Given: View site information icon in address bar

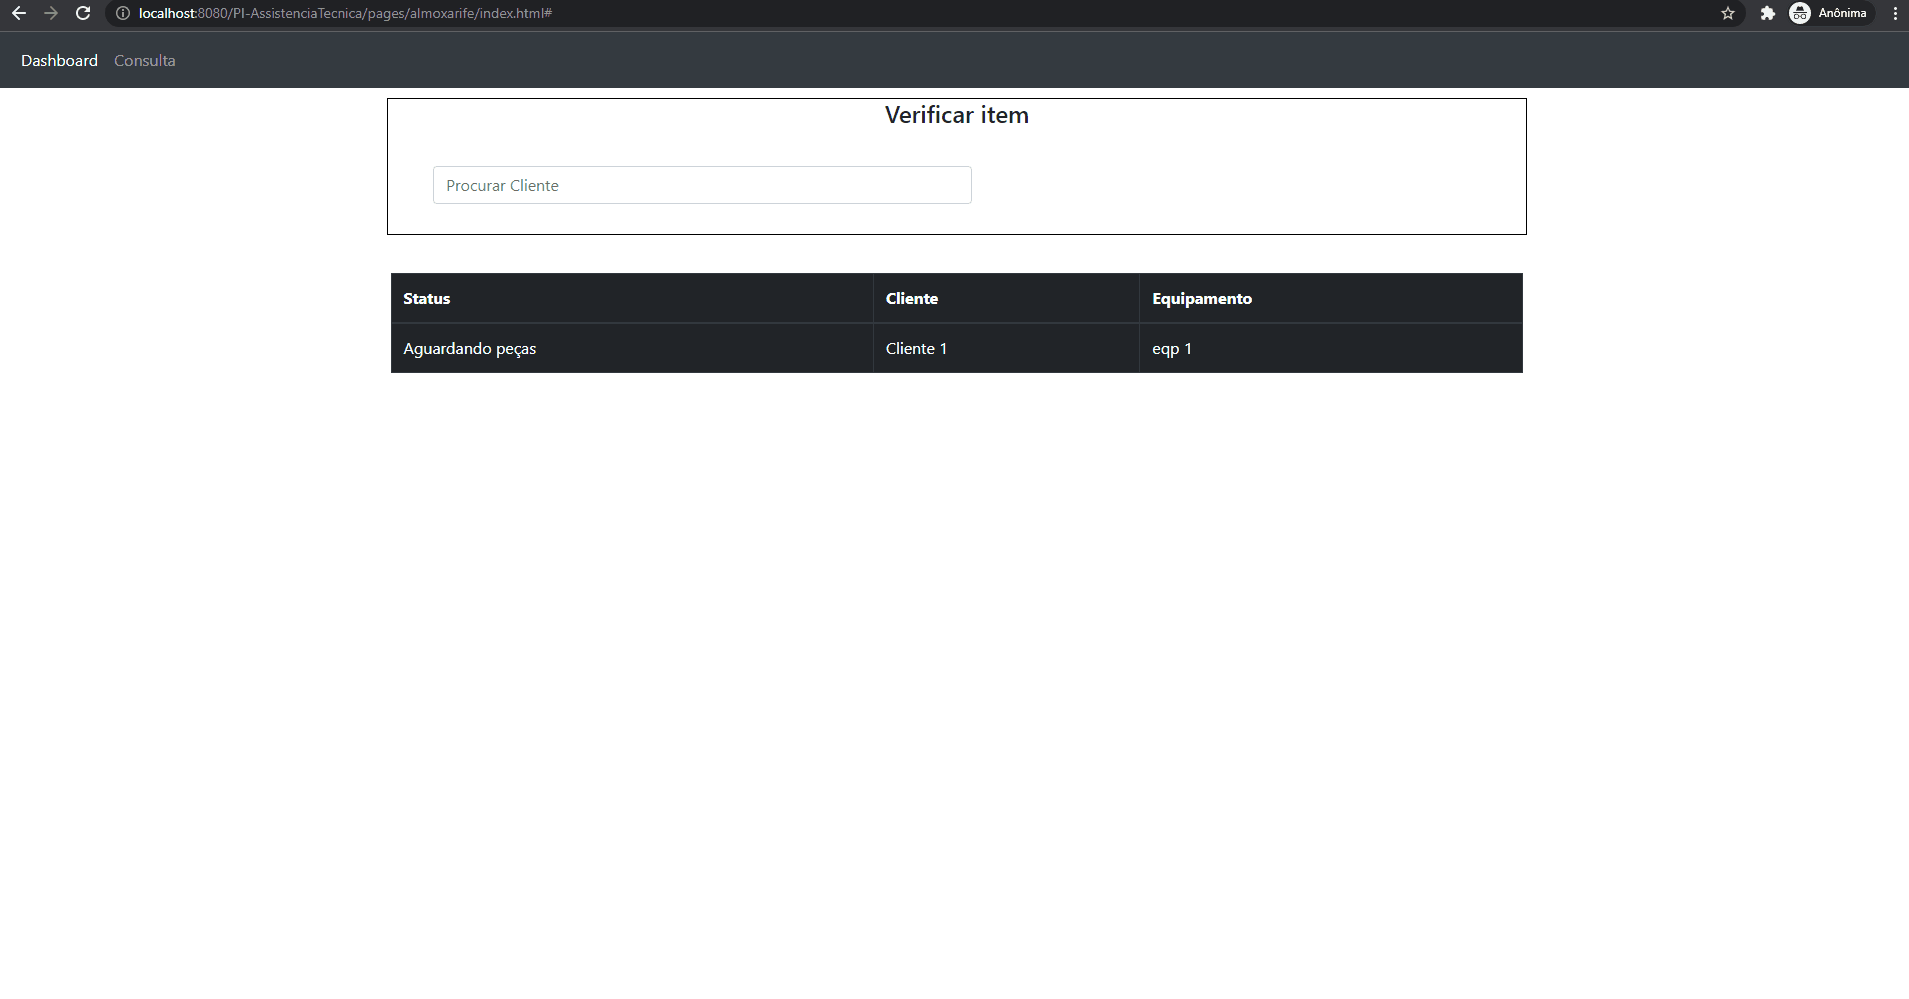Looking at the screenshot, I should click(123, 13).
